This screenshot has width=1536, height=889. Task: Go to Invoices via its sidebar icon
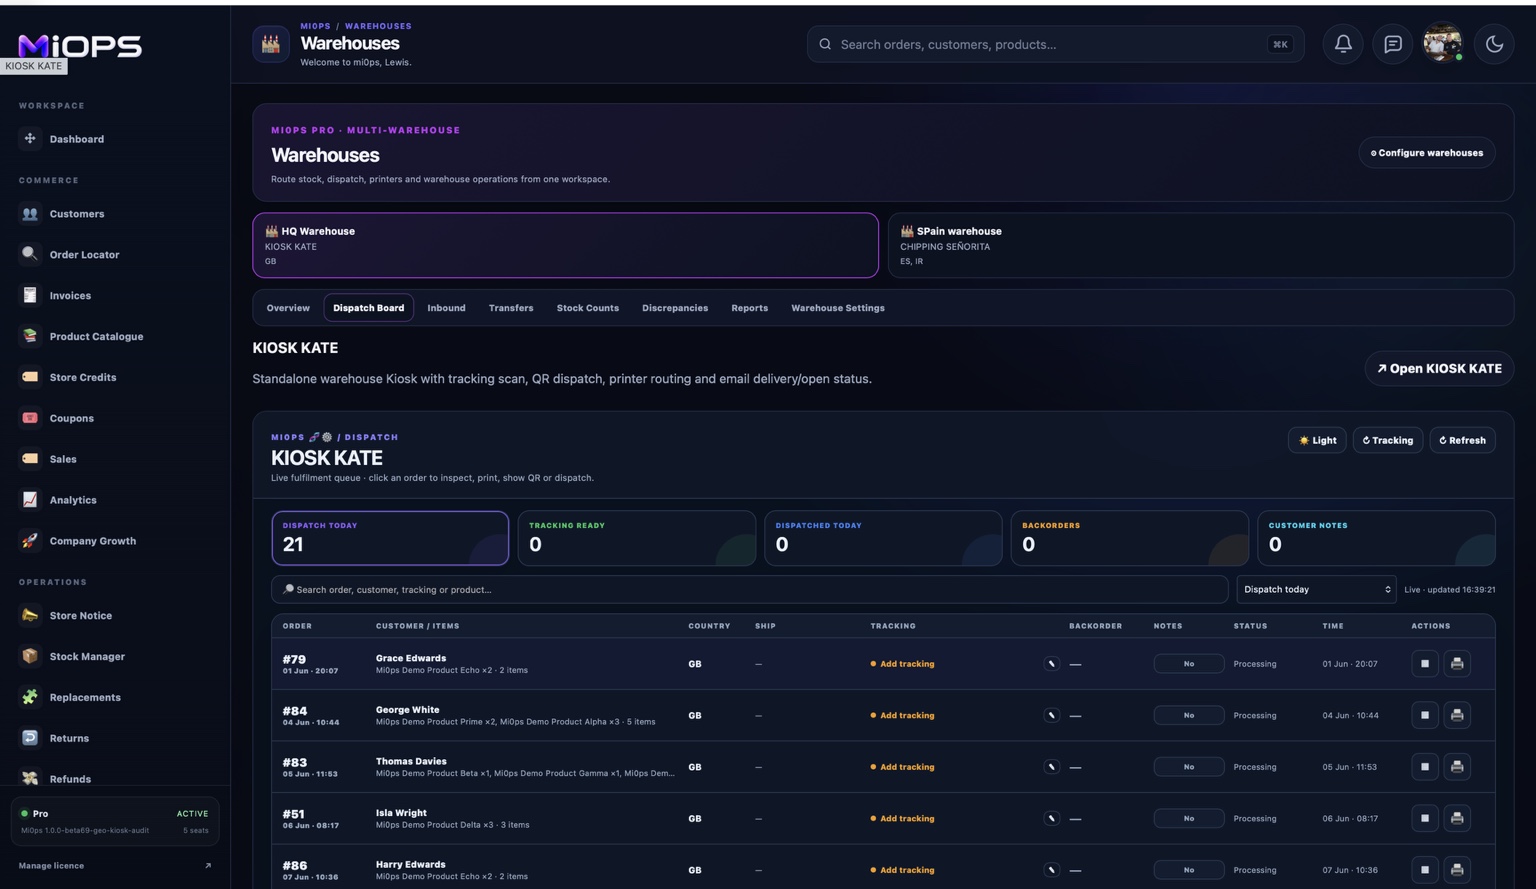point(30,296)
